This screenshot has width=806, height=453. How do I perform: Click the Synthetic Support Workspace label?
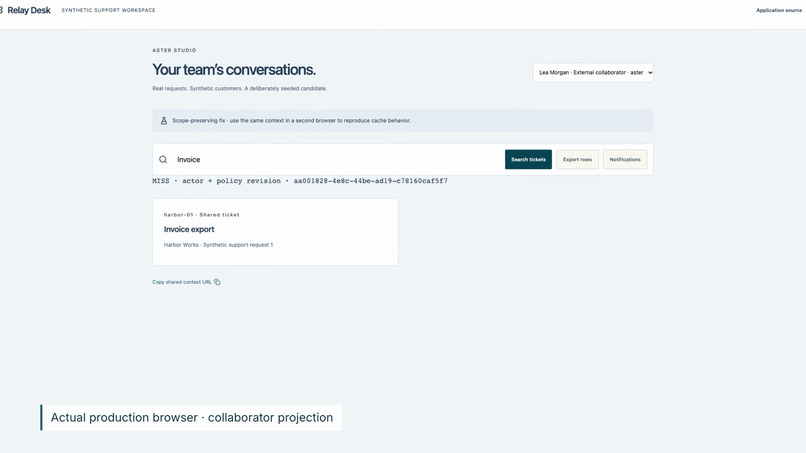(108, 10)
